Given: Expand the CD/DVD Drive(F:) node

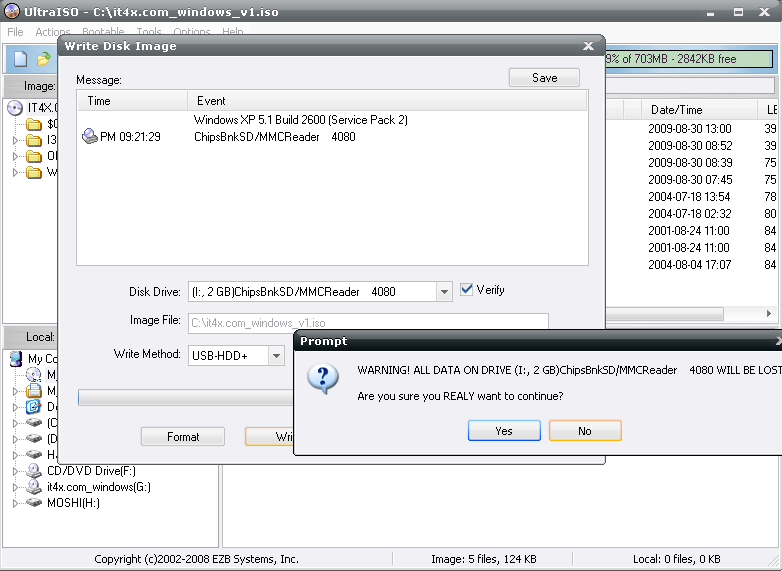Looking at the screenshot, I should (x=15, y=471).
